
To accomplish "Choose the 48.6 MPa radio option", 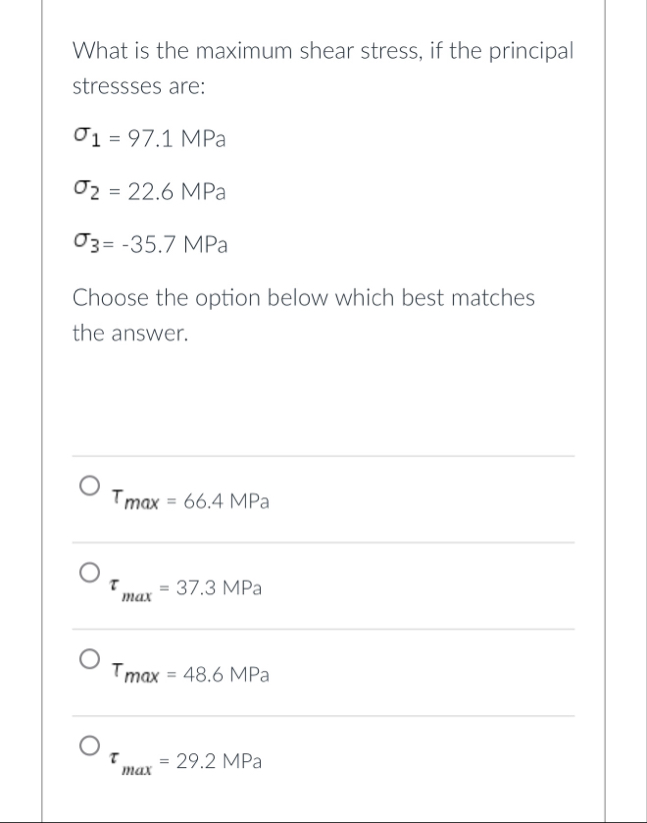I will pyautogui.click(x=90, y=659).
